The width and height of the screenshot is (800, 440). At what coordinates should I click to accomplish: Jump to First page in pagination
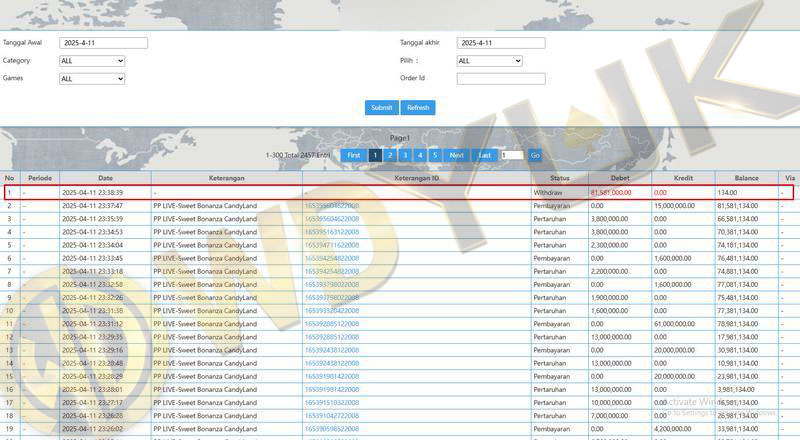point(353,155)
